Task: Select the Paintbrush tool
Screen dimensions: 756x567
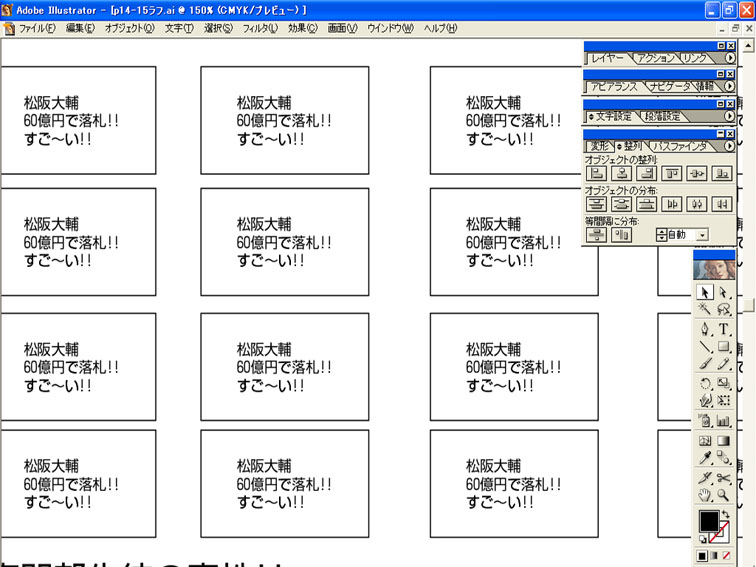Action: pos(704,364)
